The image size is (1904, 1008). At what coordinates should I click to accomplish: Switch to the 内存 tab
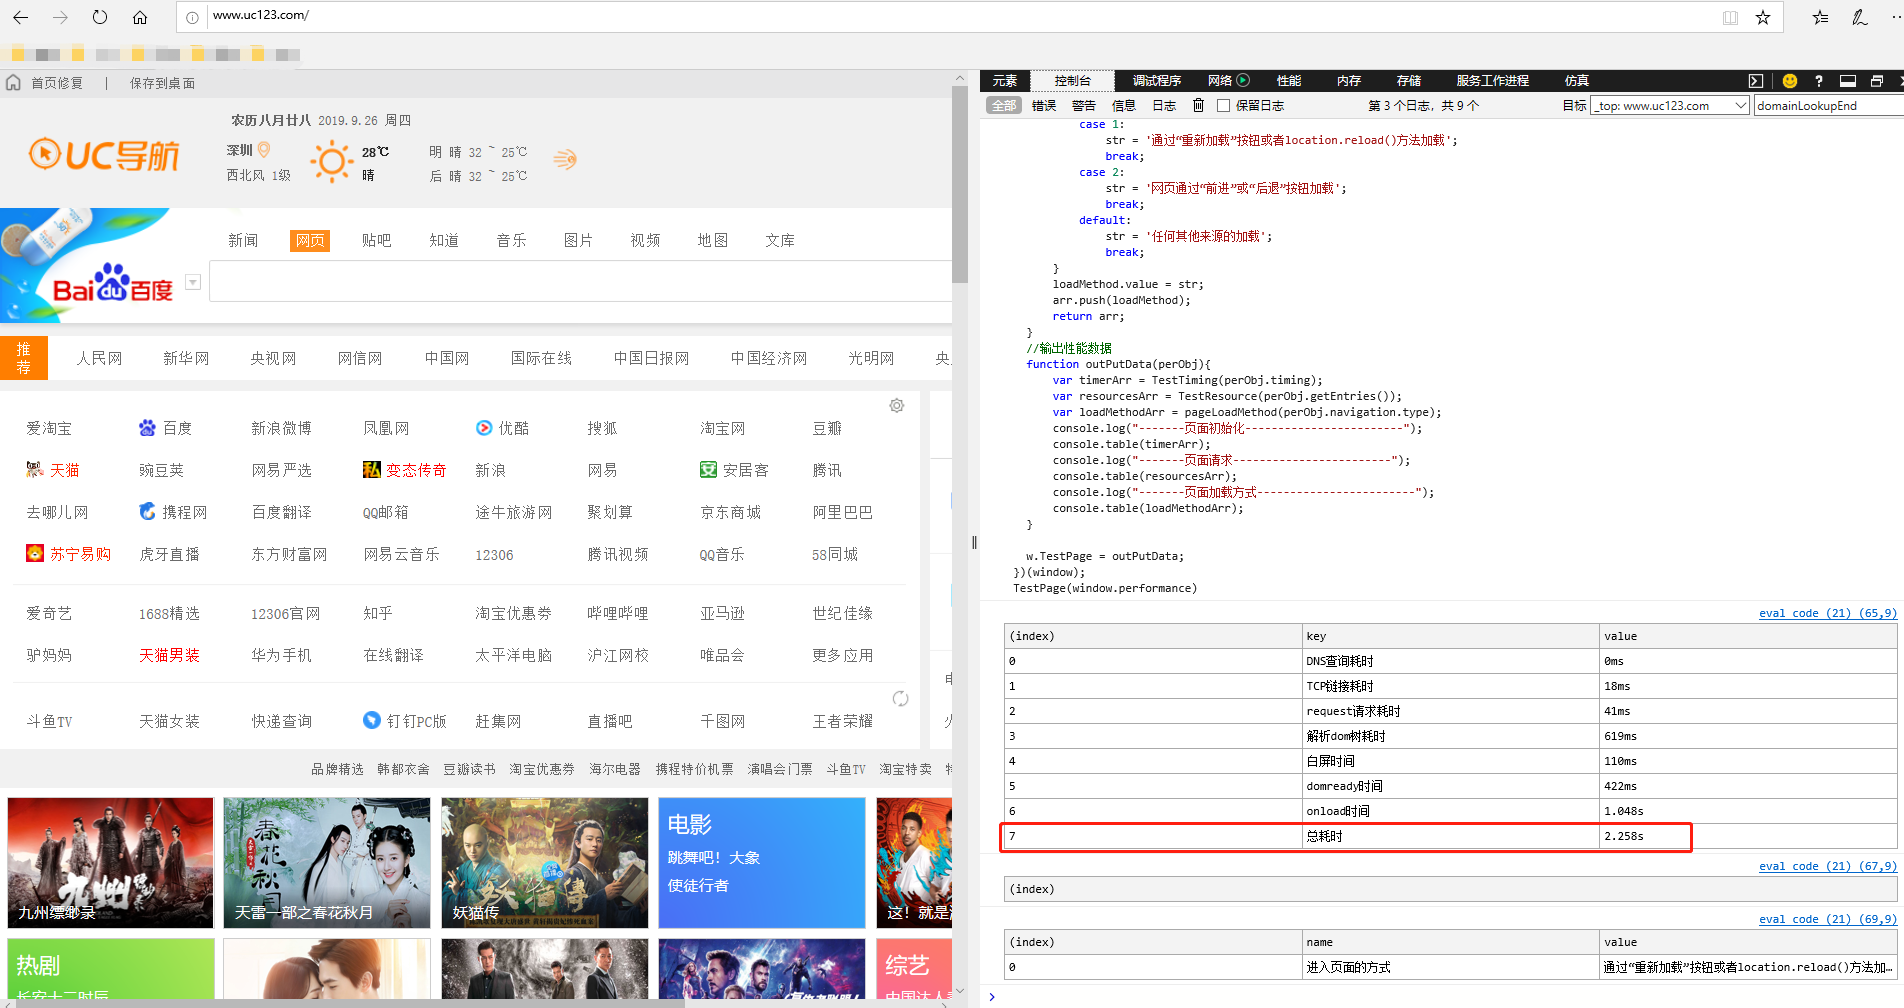(1349, 81)
